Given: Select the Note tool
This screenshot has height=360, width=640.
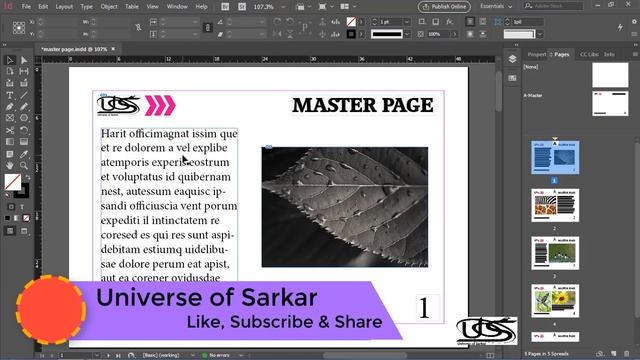Looking at the screenshot, I should [x=10, y=154].
